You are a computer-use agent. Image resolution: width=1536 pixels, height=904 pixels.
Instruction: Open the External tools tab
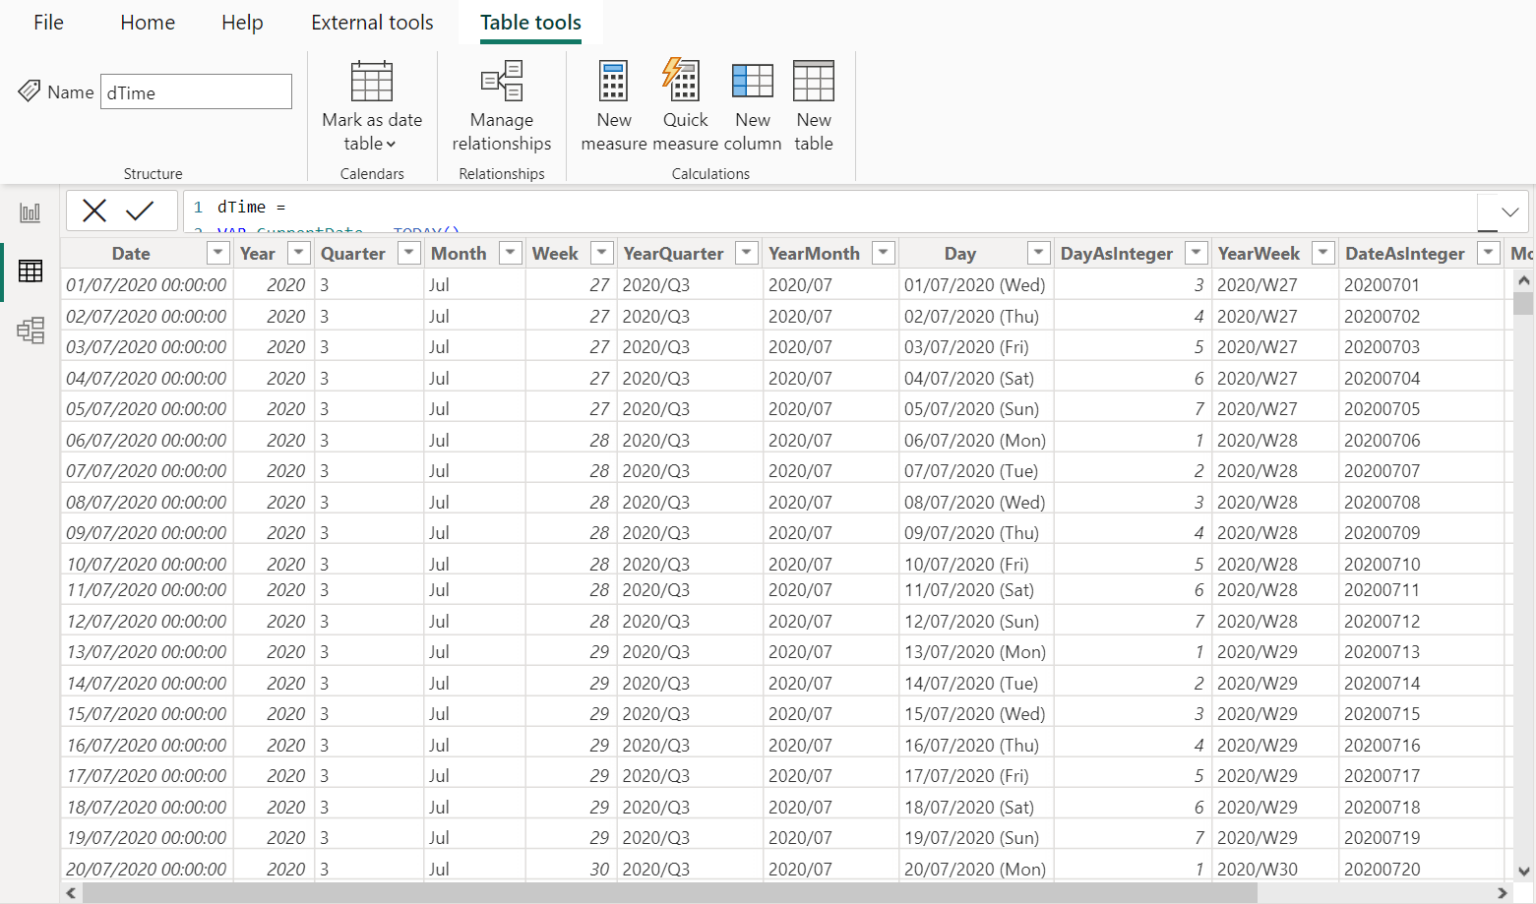tap(372, 22)
